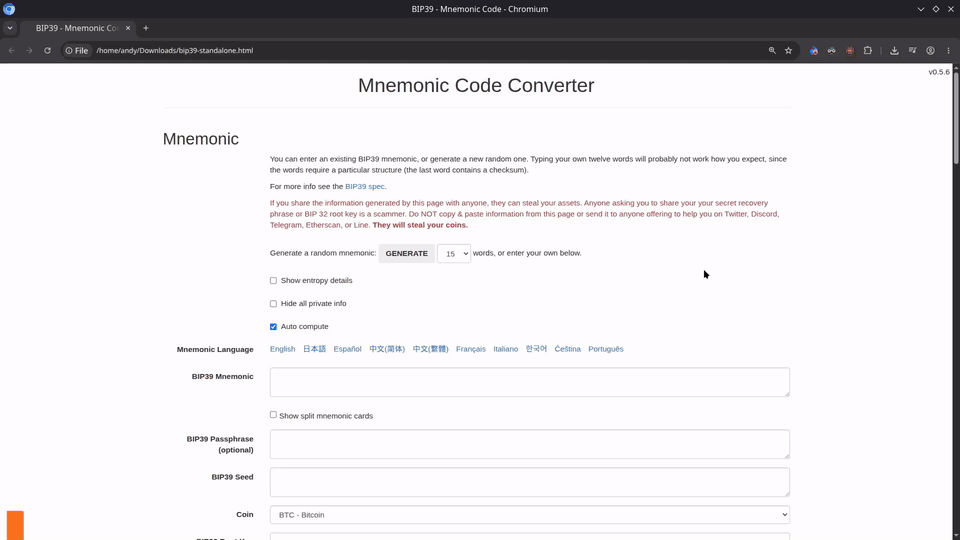Bookmark this page with the star icon

click(x=789, y=50)
